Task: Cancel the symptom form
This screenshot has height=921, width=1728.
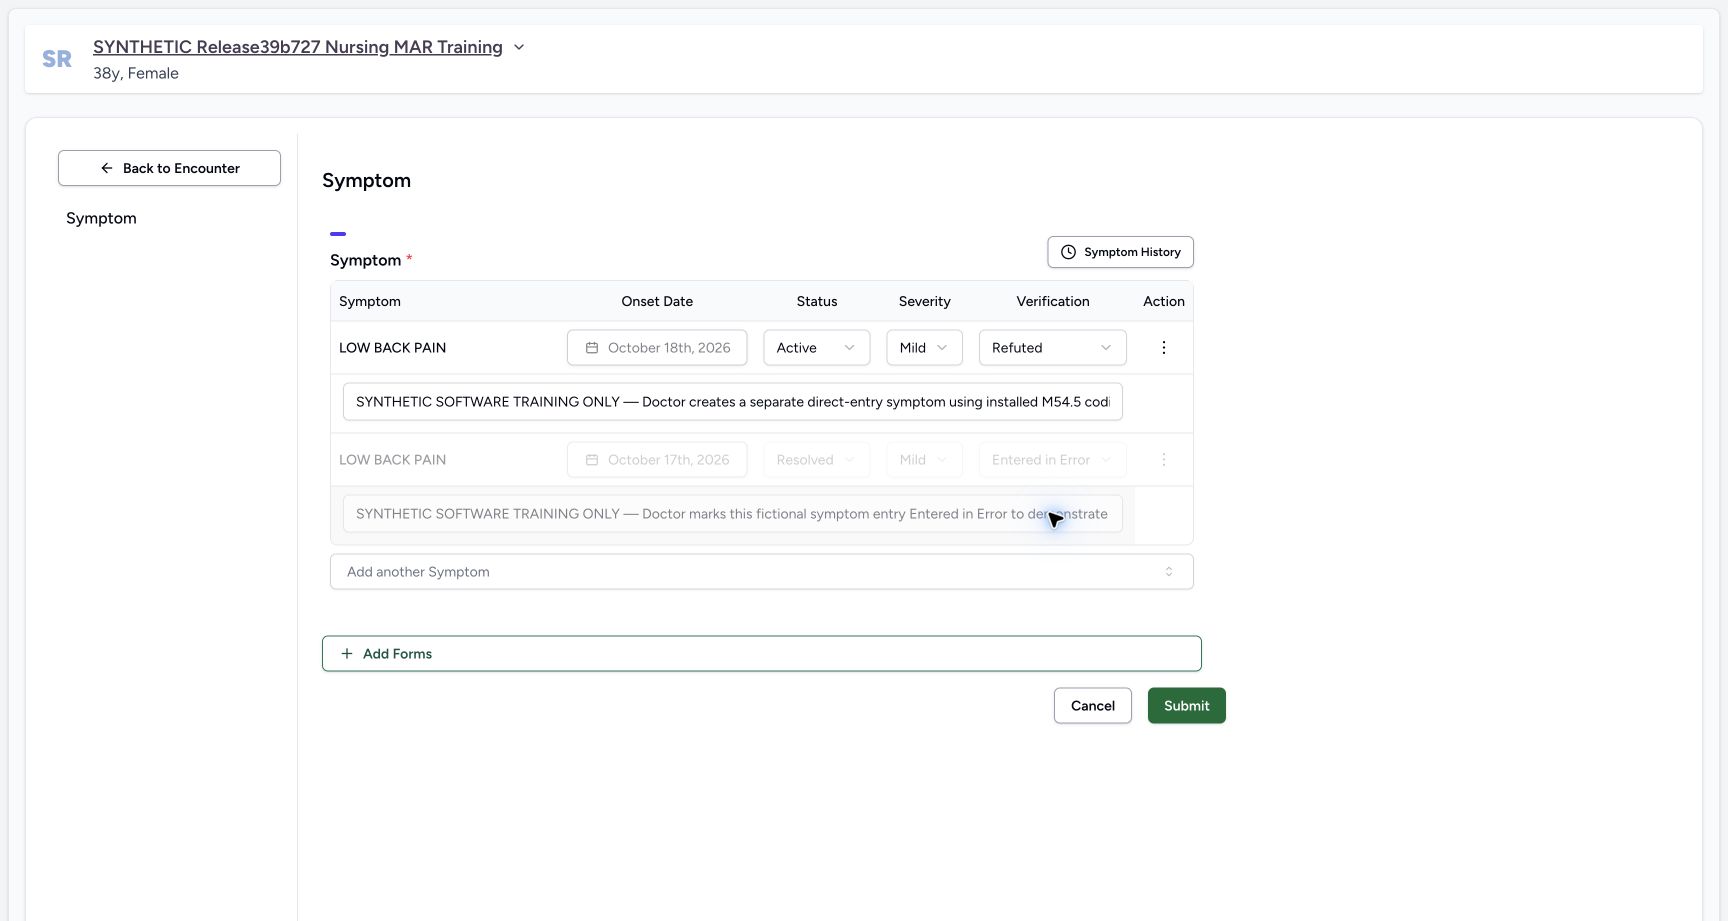Action: (x=1092, y=706)
